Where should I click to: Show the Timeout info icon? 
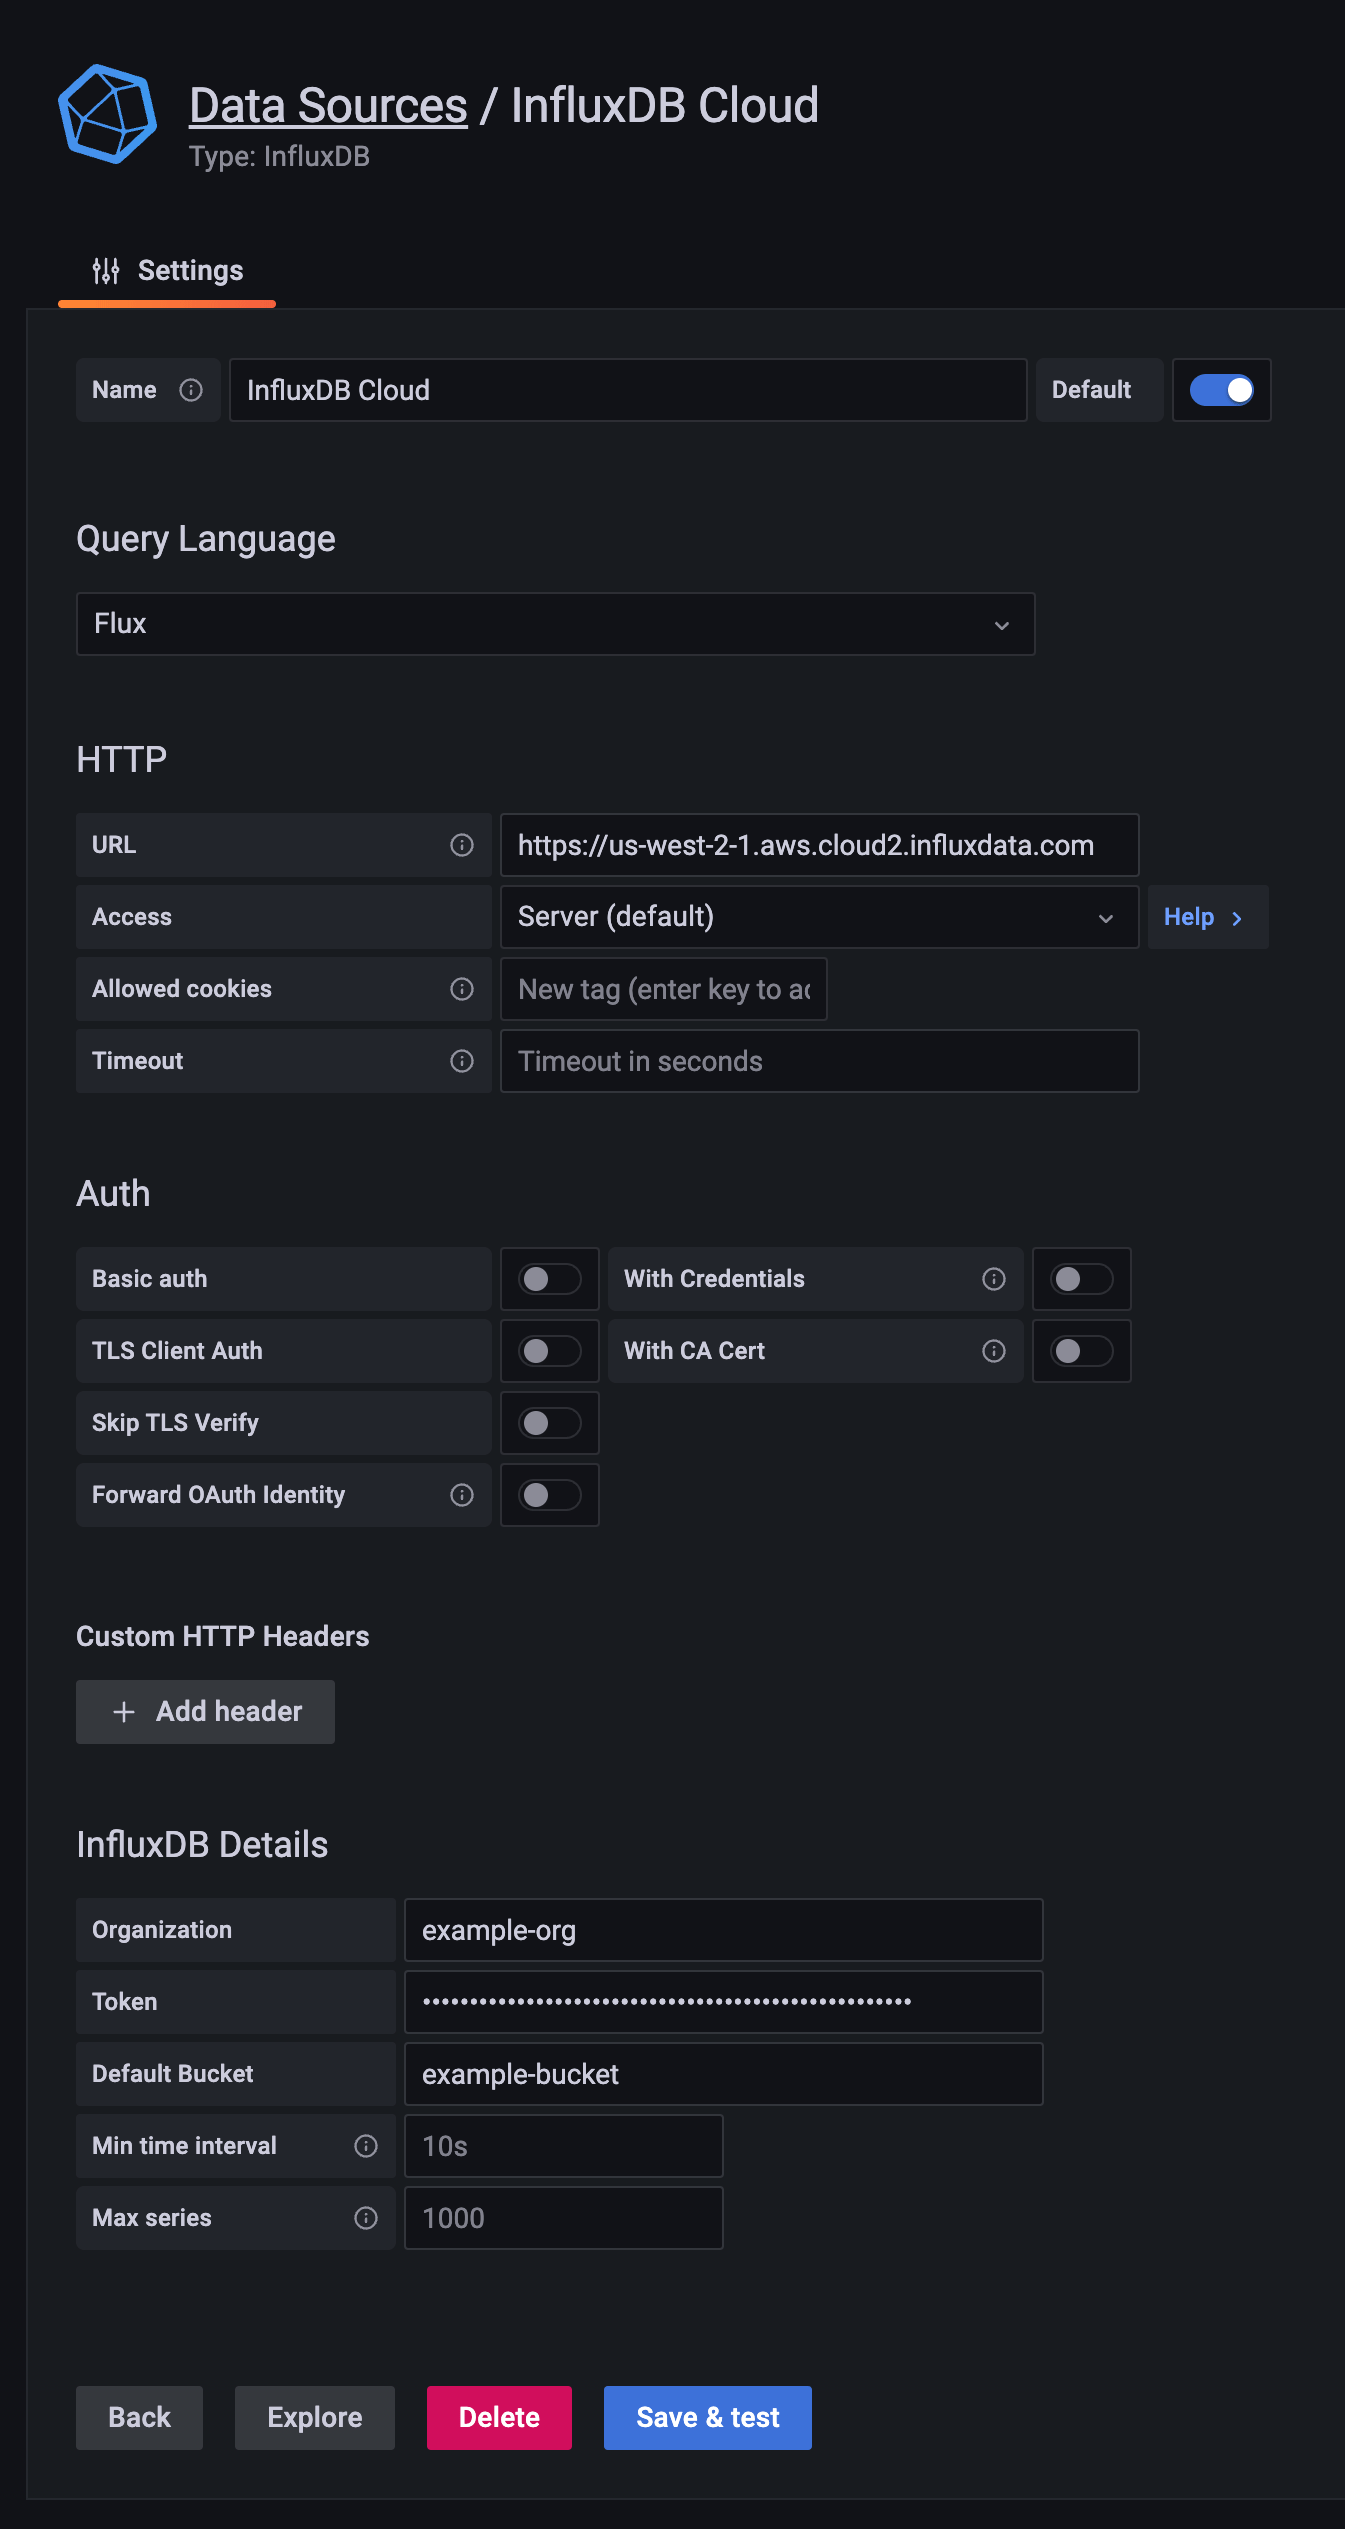pos(462,1061)
